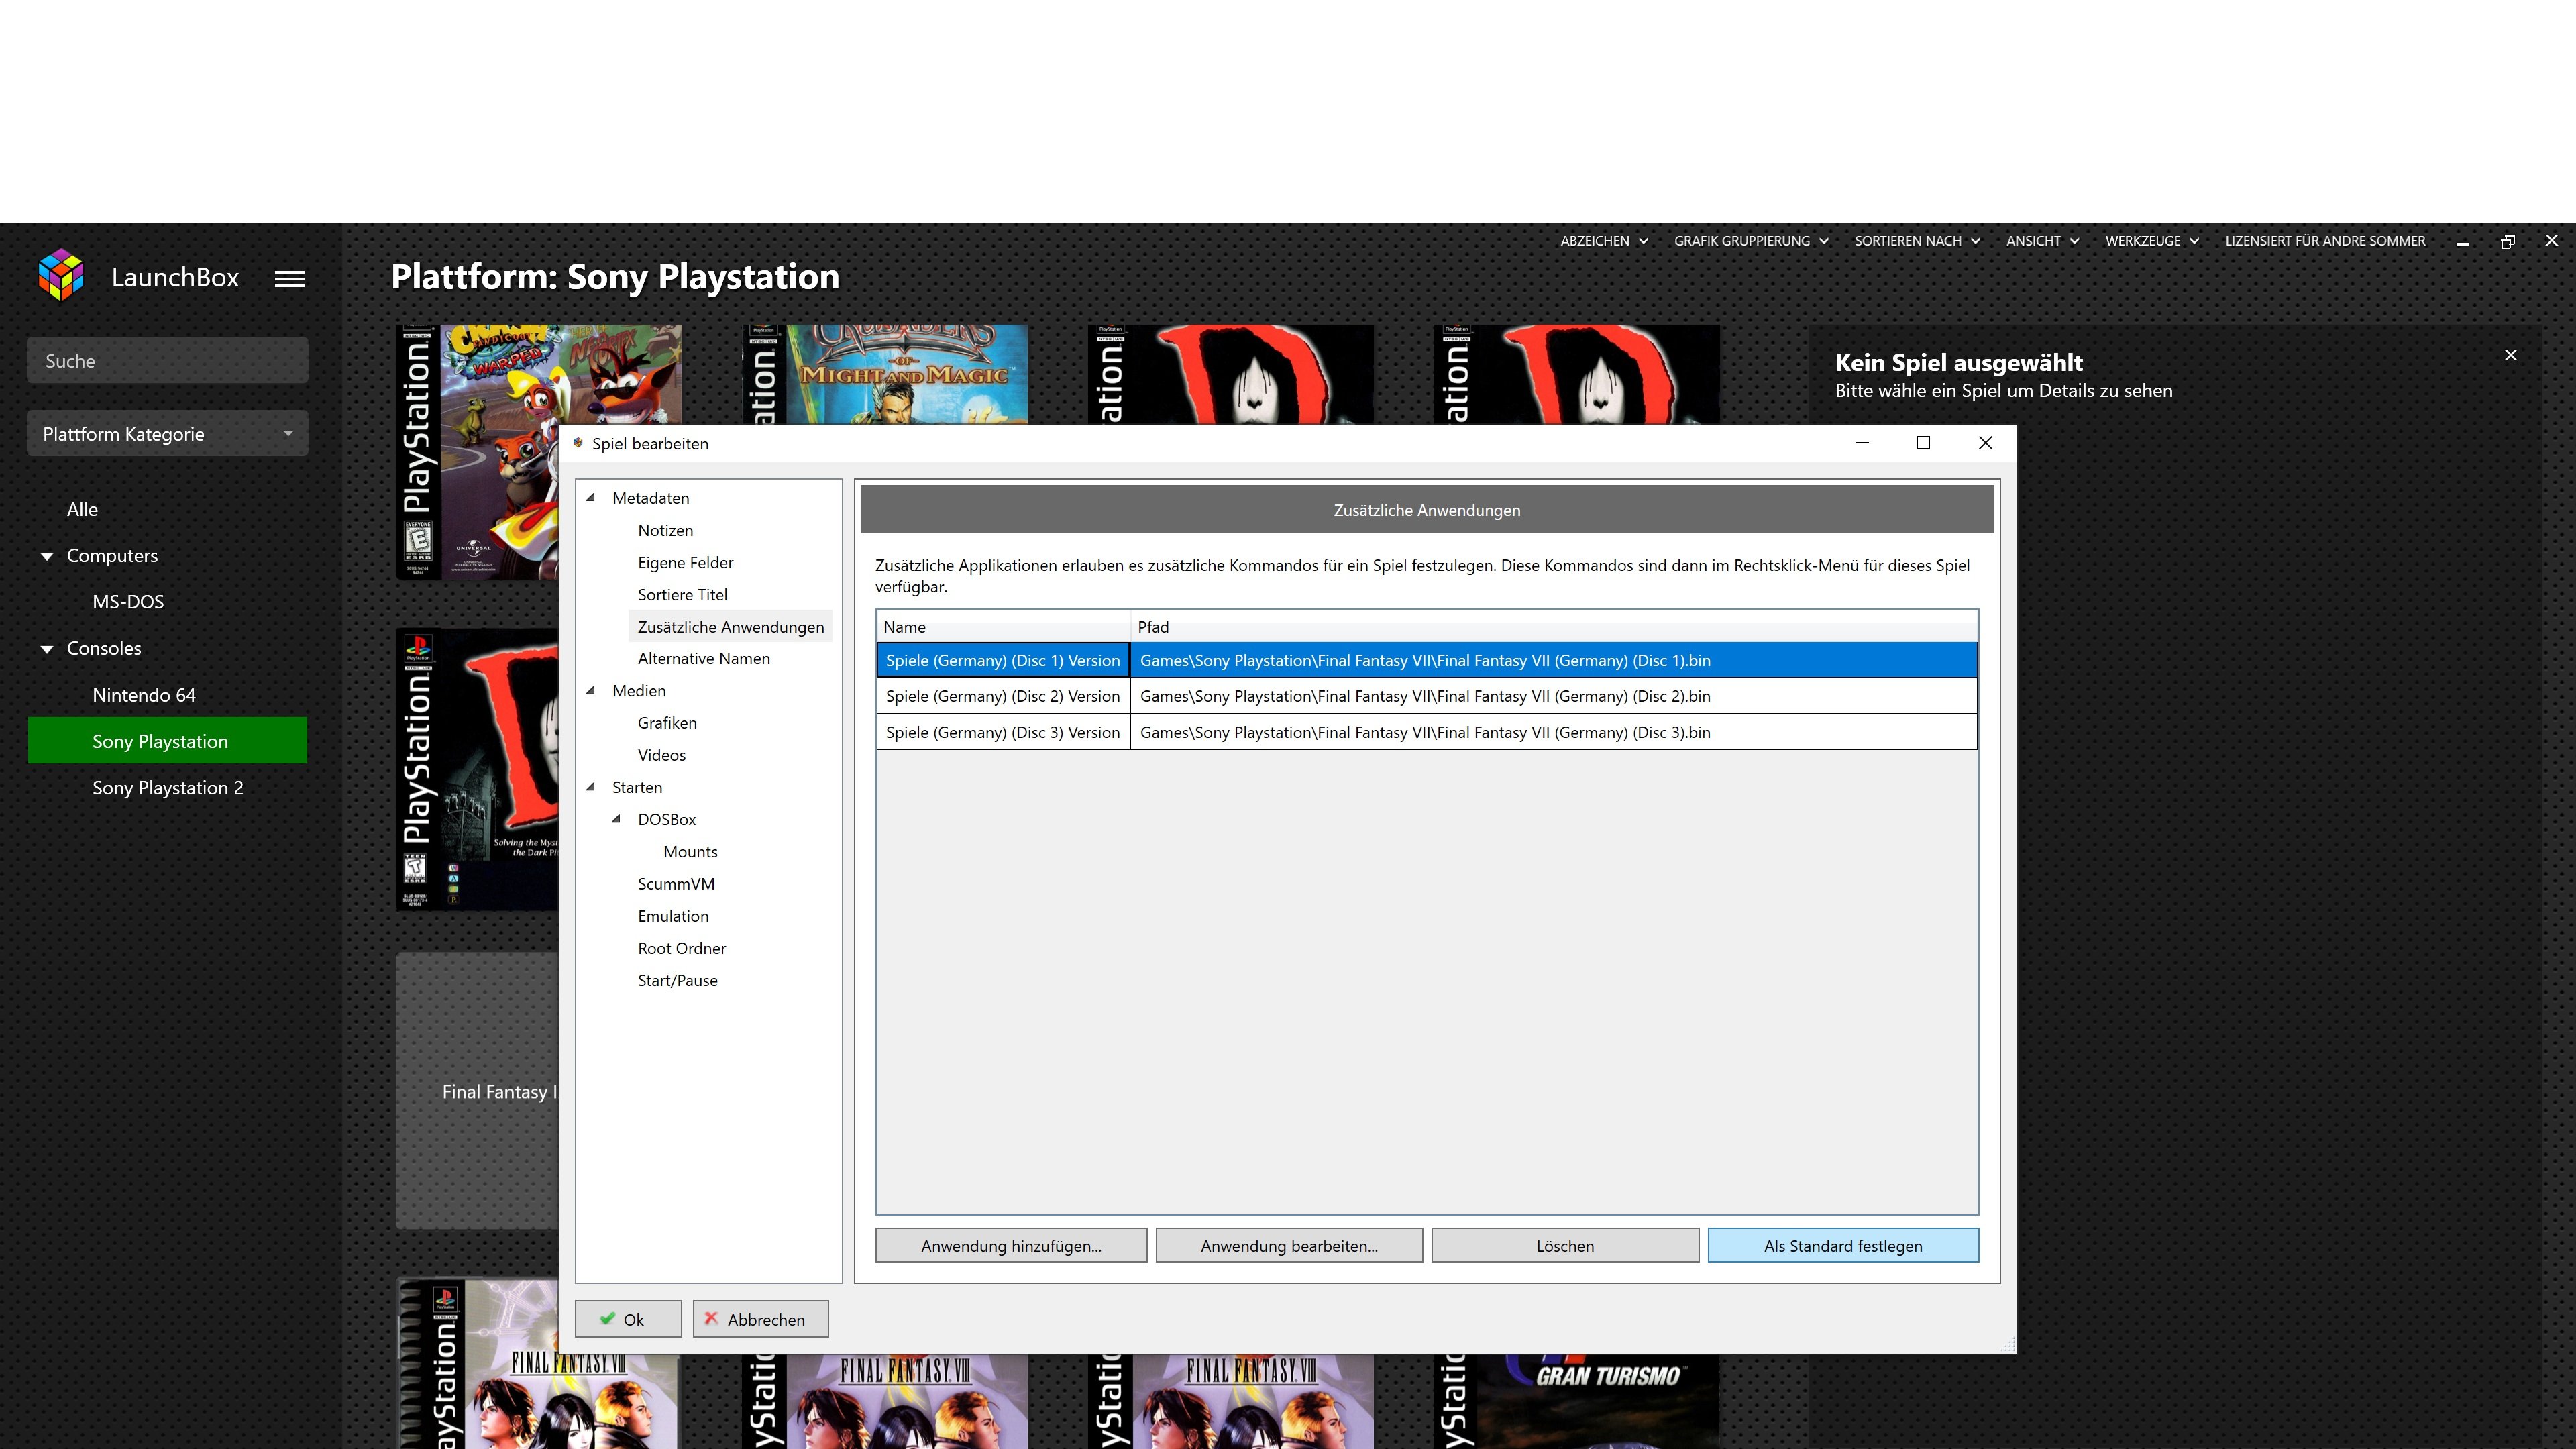The height and width of the screenshot is (1449, 2576).
Task: Collapse the Consoles category arrow
Action: (47, 649)
